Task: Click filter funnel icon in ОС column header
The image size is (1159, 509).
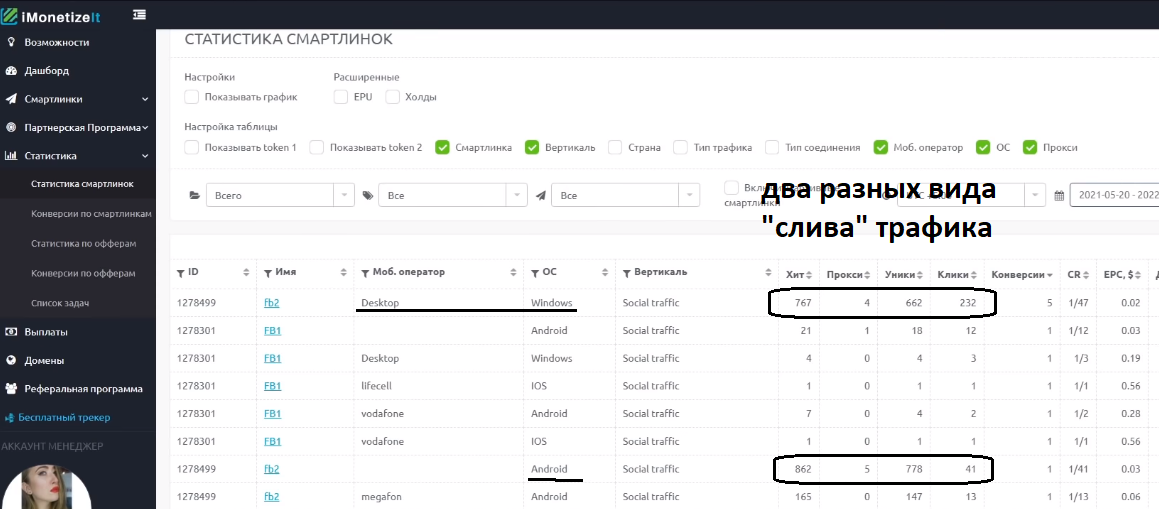Action: click(535, 272)
